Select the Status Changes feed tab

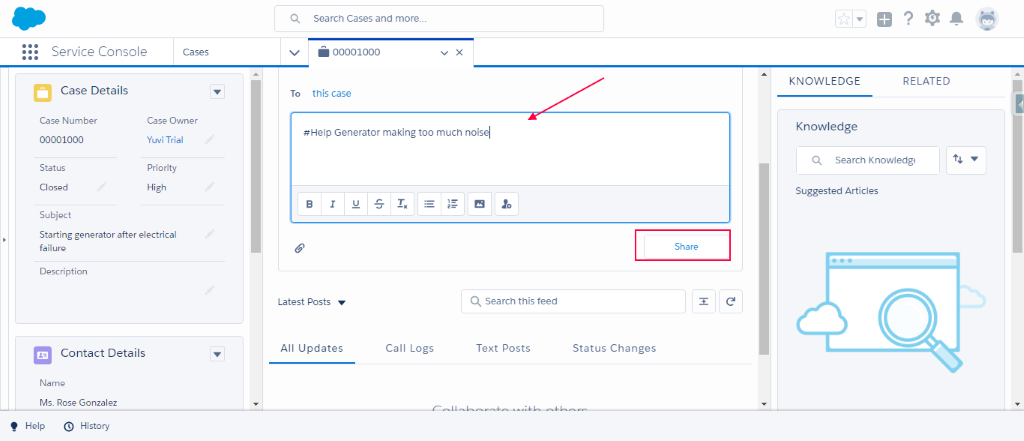click(x=614, y=348)
